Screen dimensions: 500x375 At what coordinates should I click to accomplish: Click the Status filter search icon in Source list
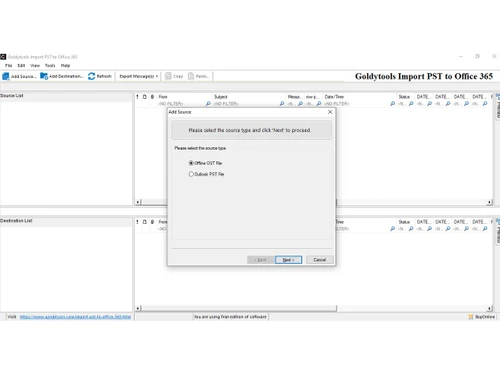[411, 104]
